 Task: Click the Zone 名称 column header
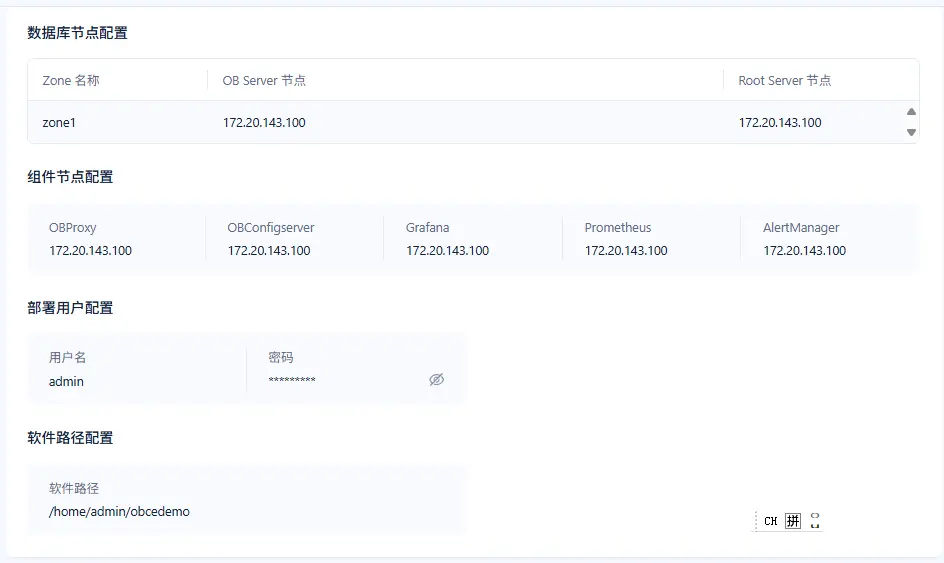(71, 80)
